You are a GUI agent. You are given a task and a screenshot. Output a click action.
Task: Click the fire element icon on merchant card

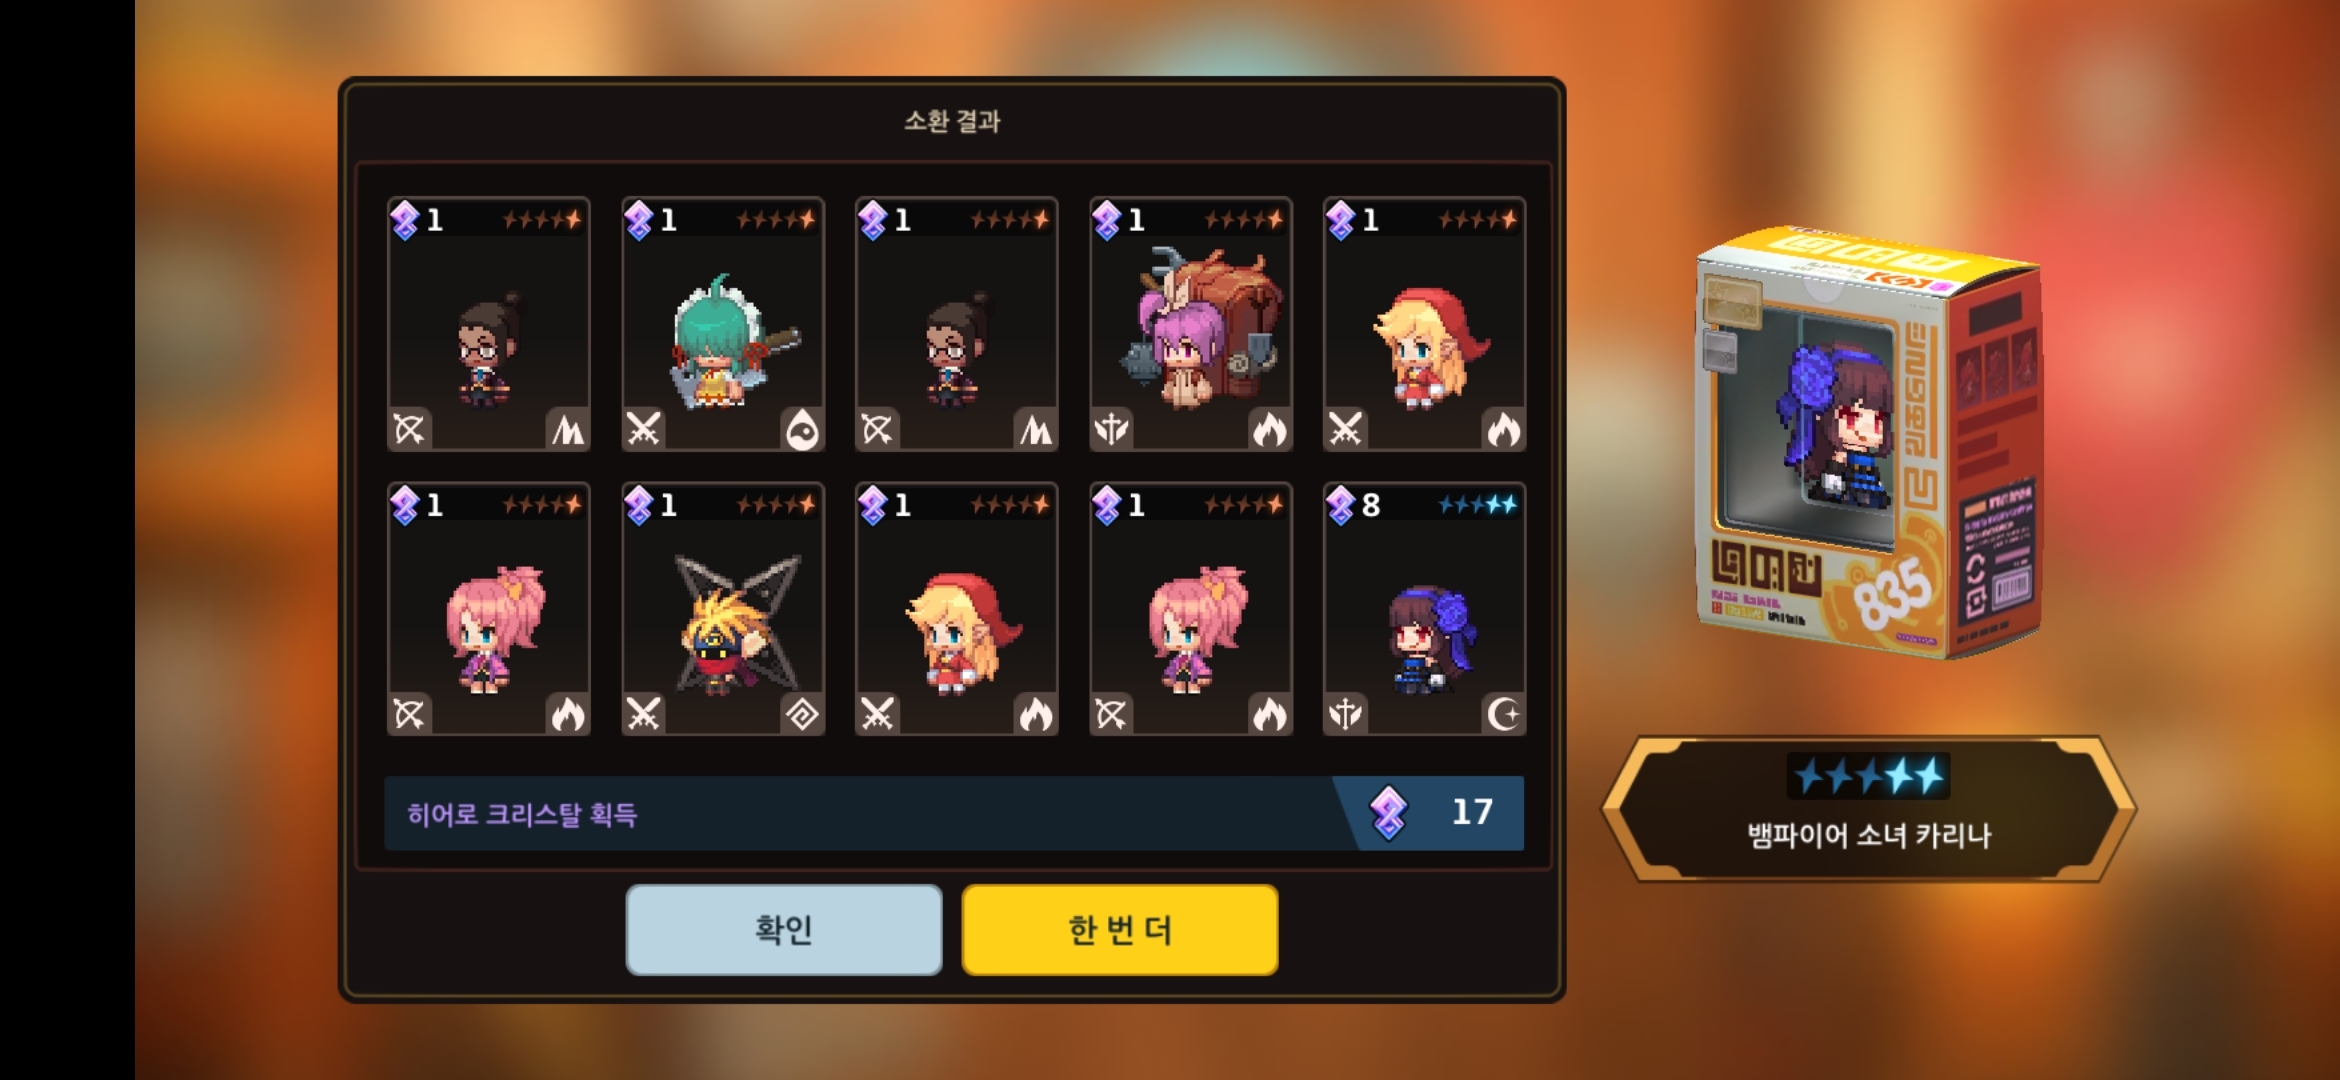point(1270,430)
